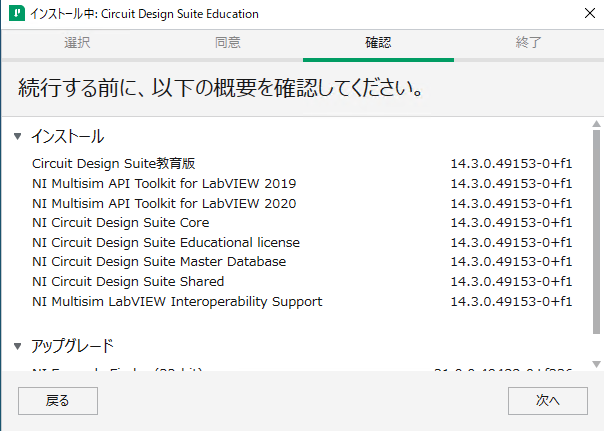The width and height of the screenshot is (604, 431).
Task: Switch to the 同意 tab
Action: pos(228,42)
